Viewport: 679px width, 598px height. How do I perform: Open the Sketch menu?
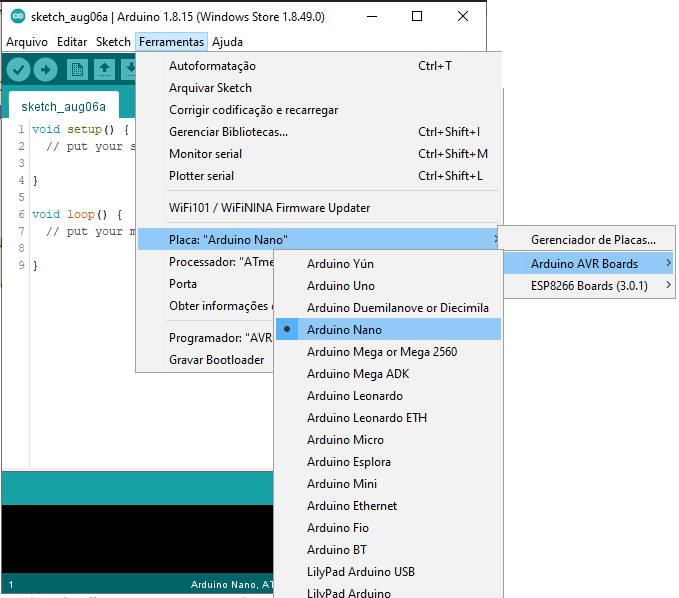point(113,42)
